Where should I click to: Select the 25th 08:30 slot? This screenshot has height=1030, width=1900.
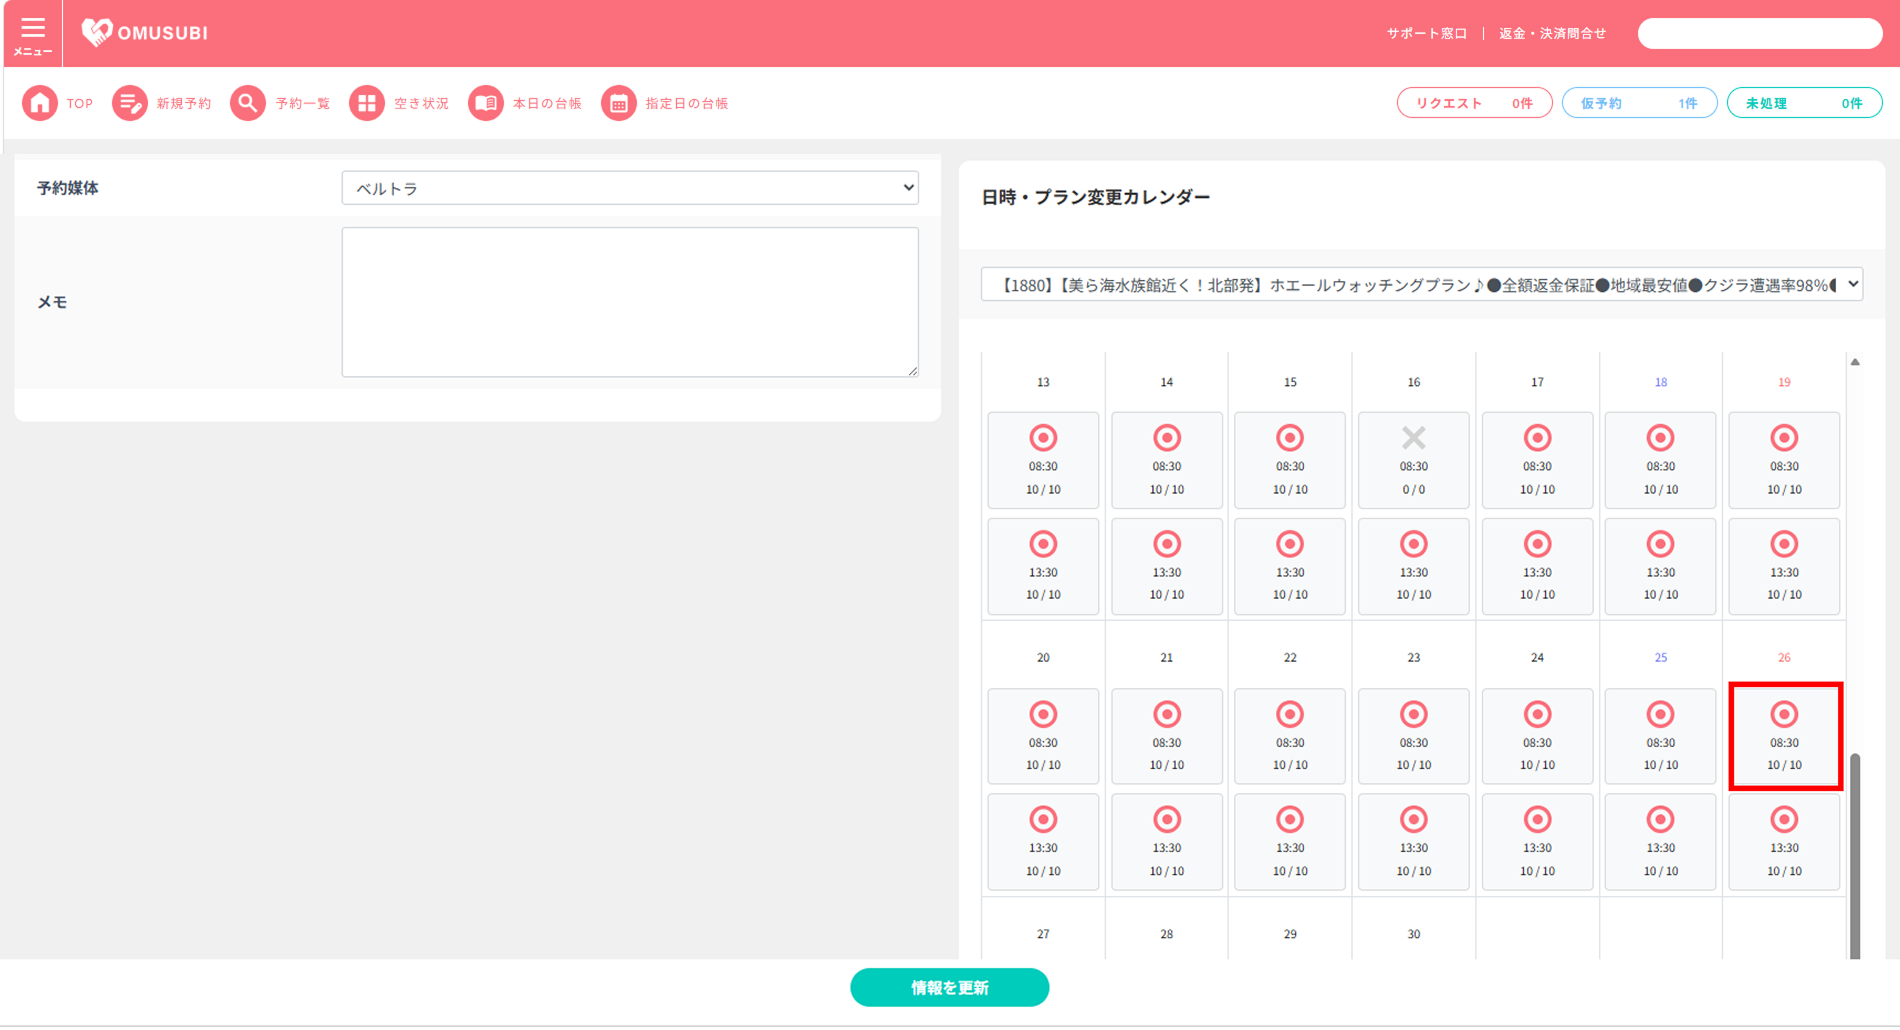1661,736
